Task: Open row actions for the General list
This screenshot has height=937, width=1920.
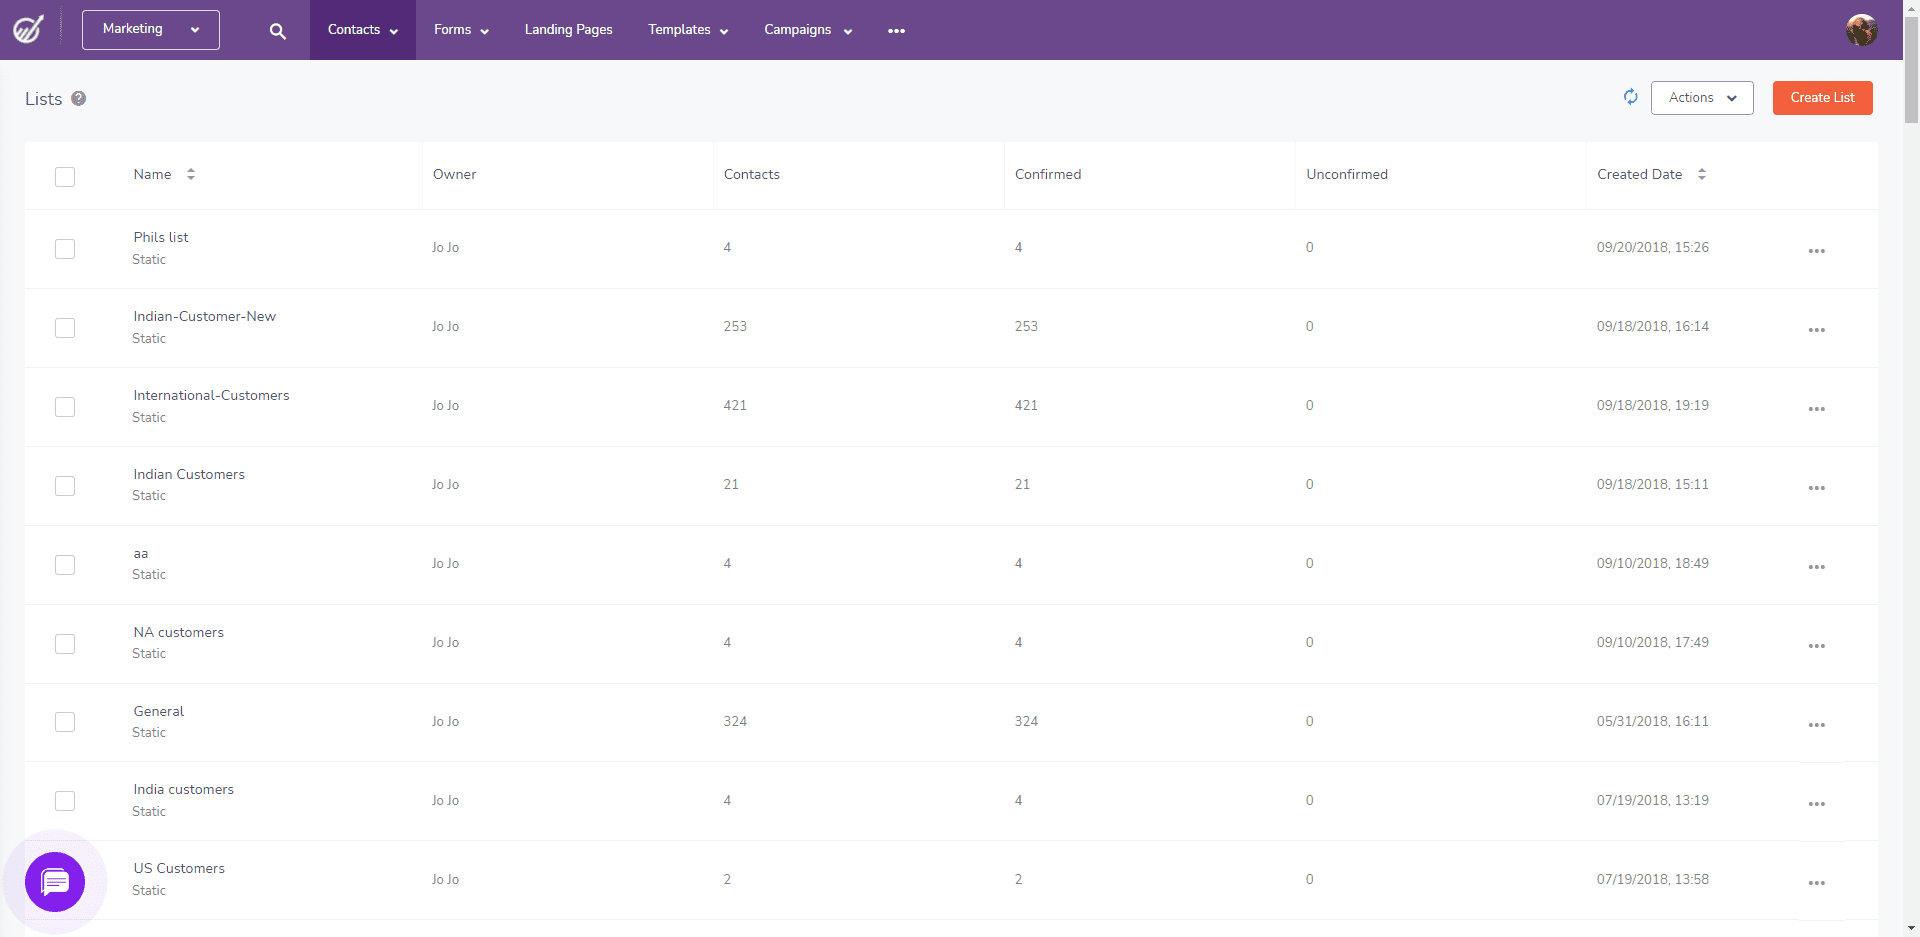Action: coord(1817,725)
